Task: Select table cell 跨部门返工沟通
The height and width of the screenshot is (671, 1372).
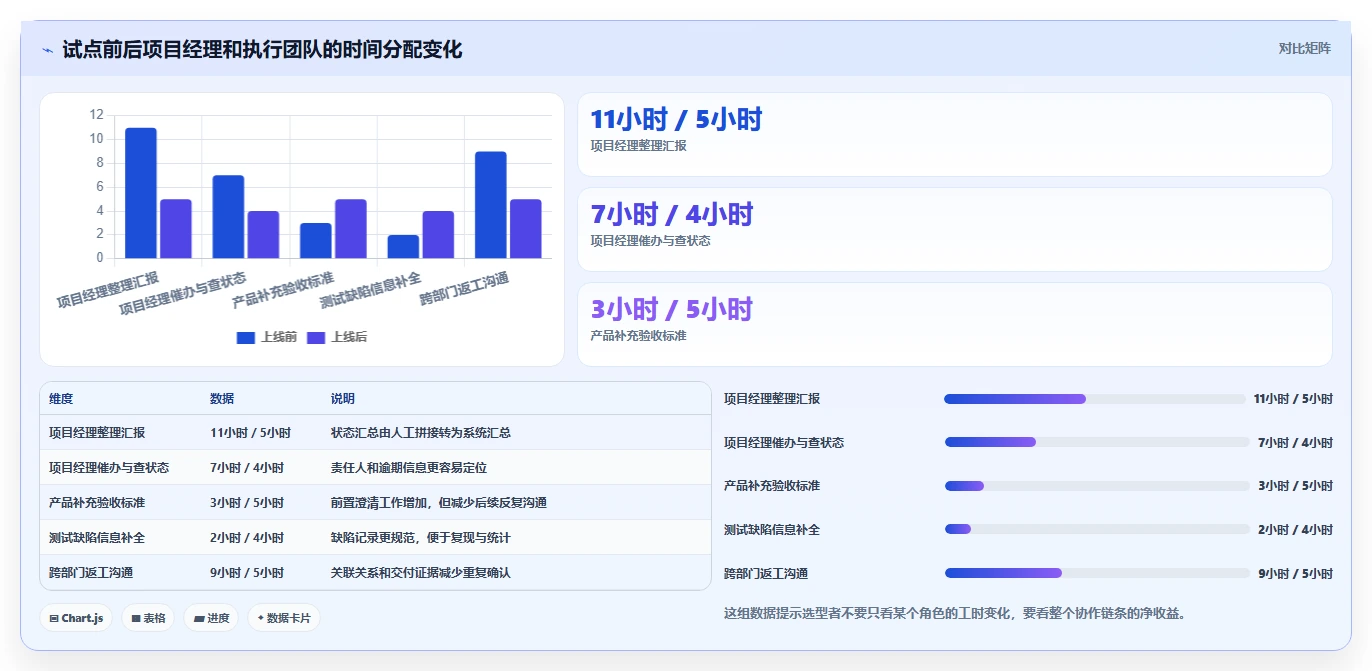Action: (91, 573)
